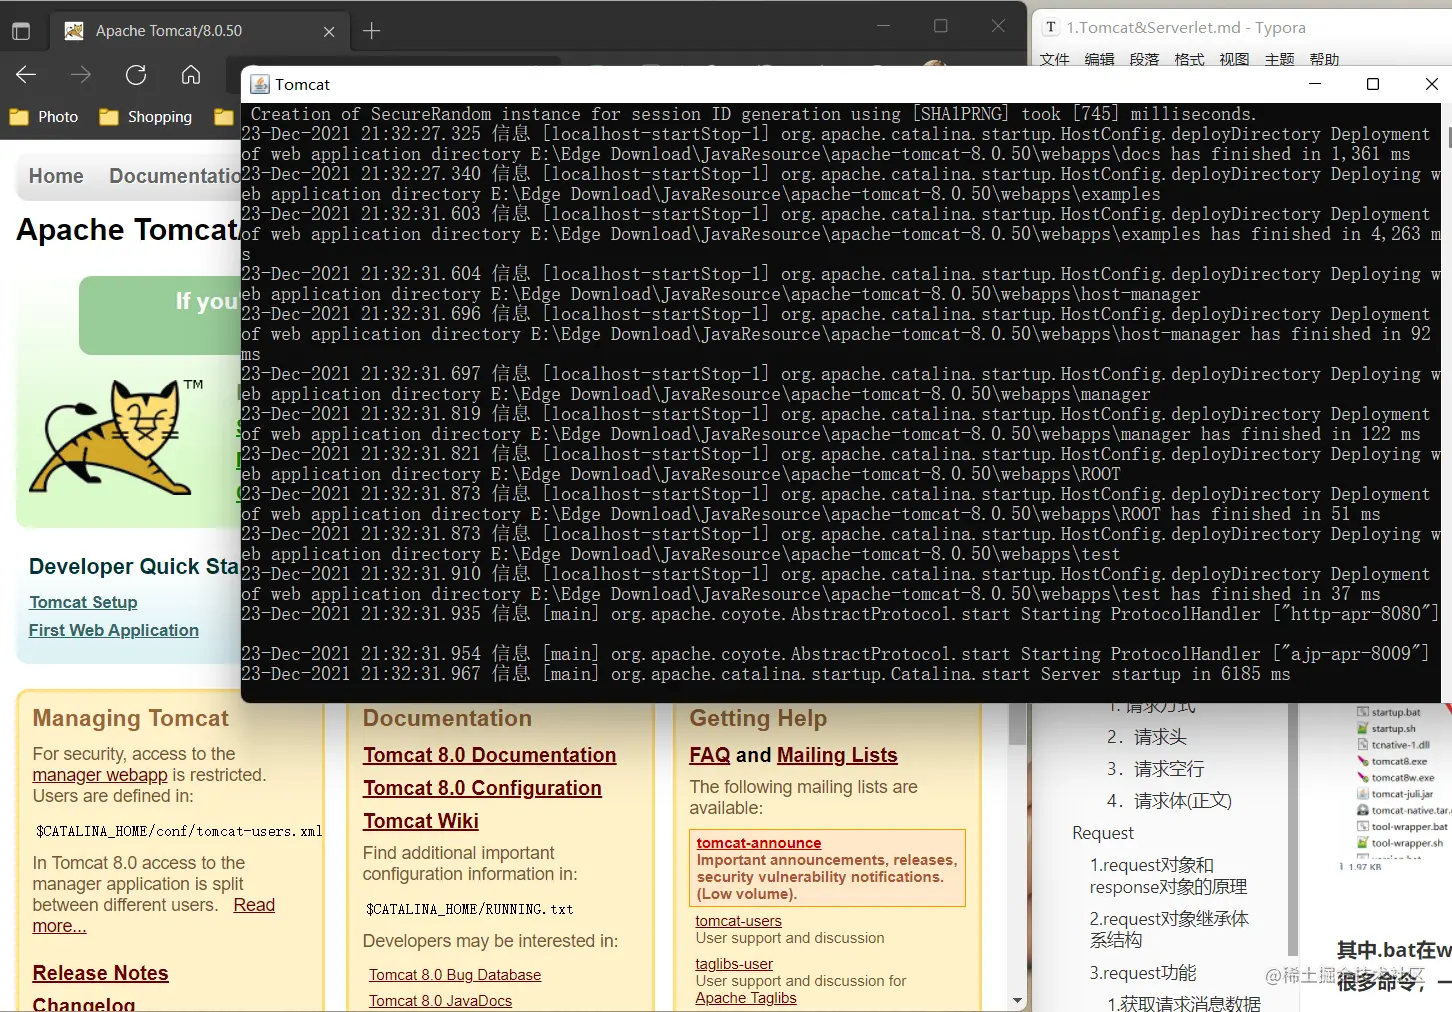Image resolution: width=1452 pixels, height=1012 pixels.
Task: Open the Changelog link
Action: [x=84, y=1004]
